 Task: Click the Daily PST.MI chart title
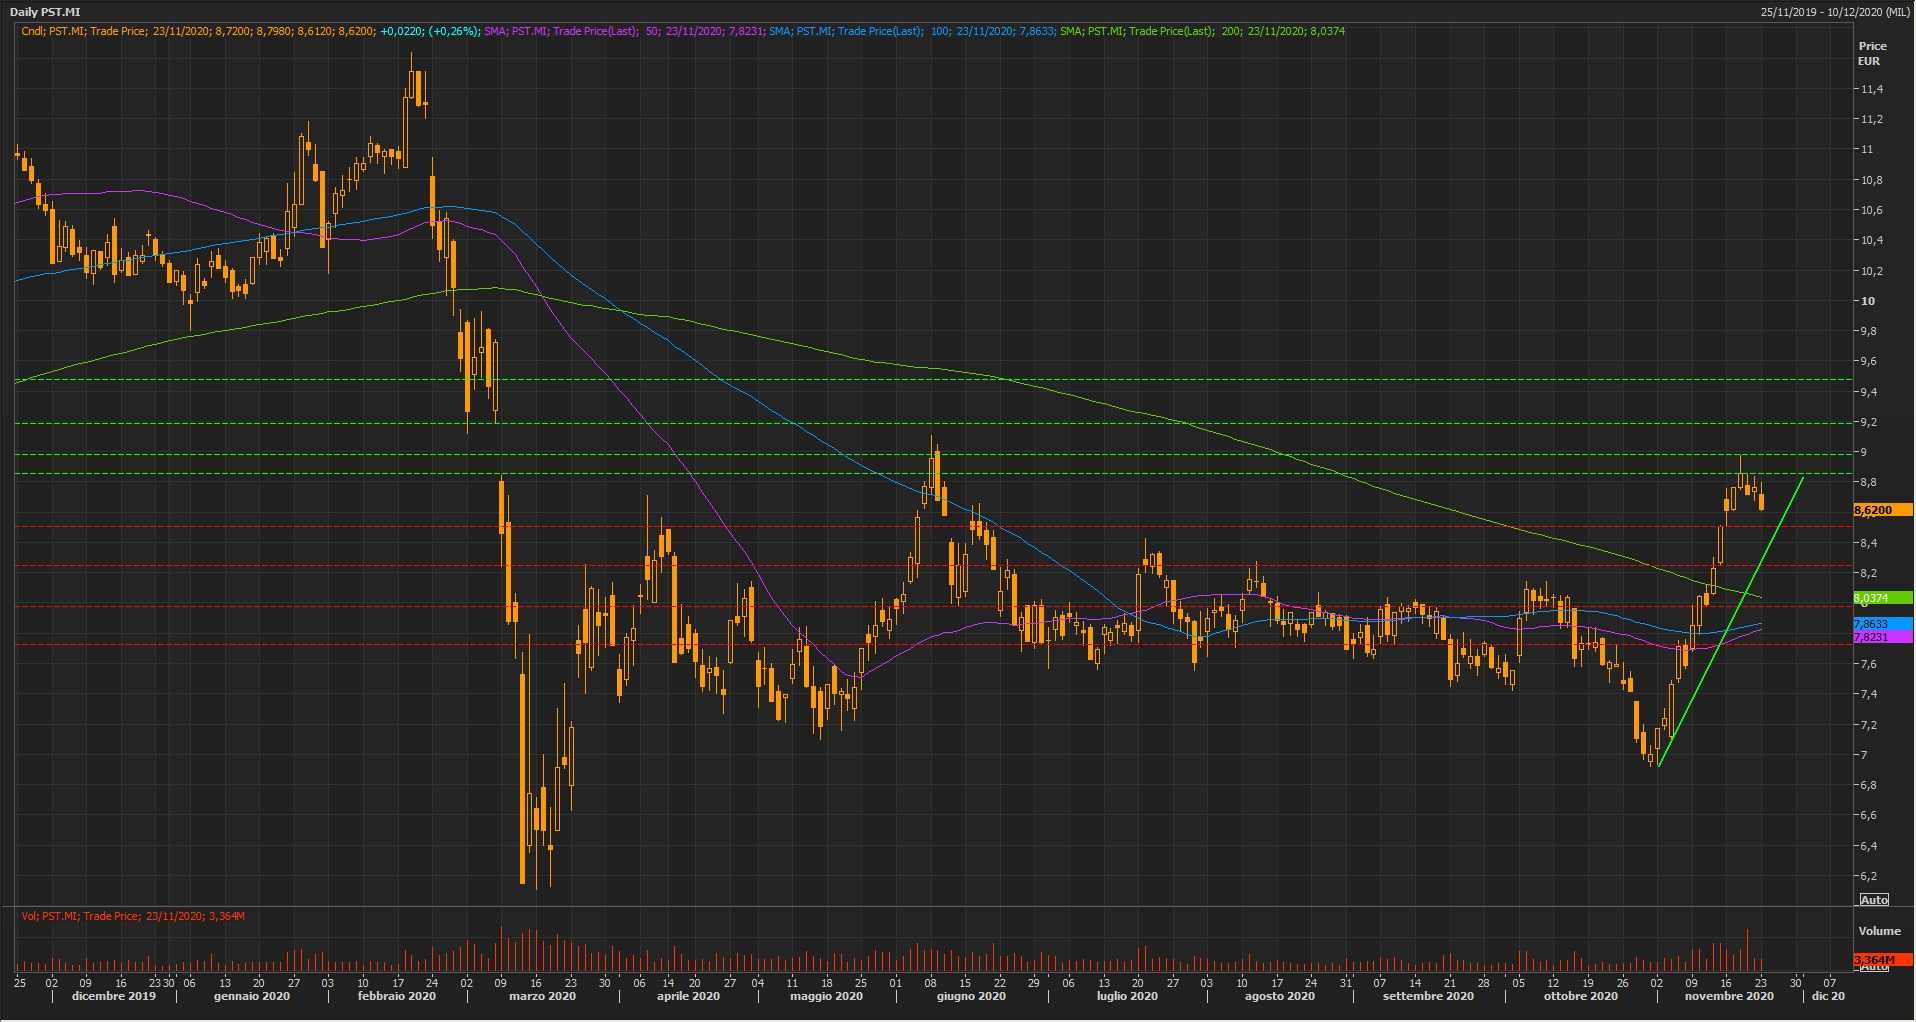coord(44,12)
